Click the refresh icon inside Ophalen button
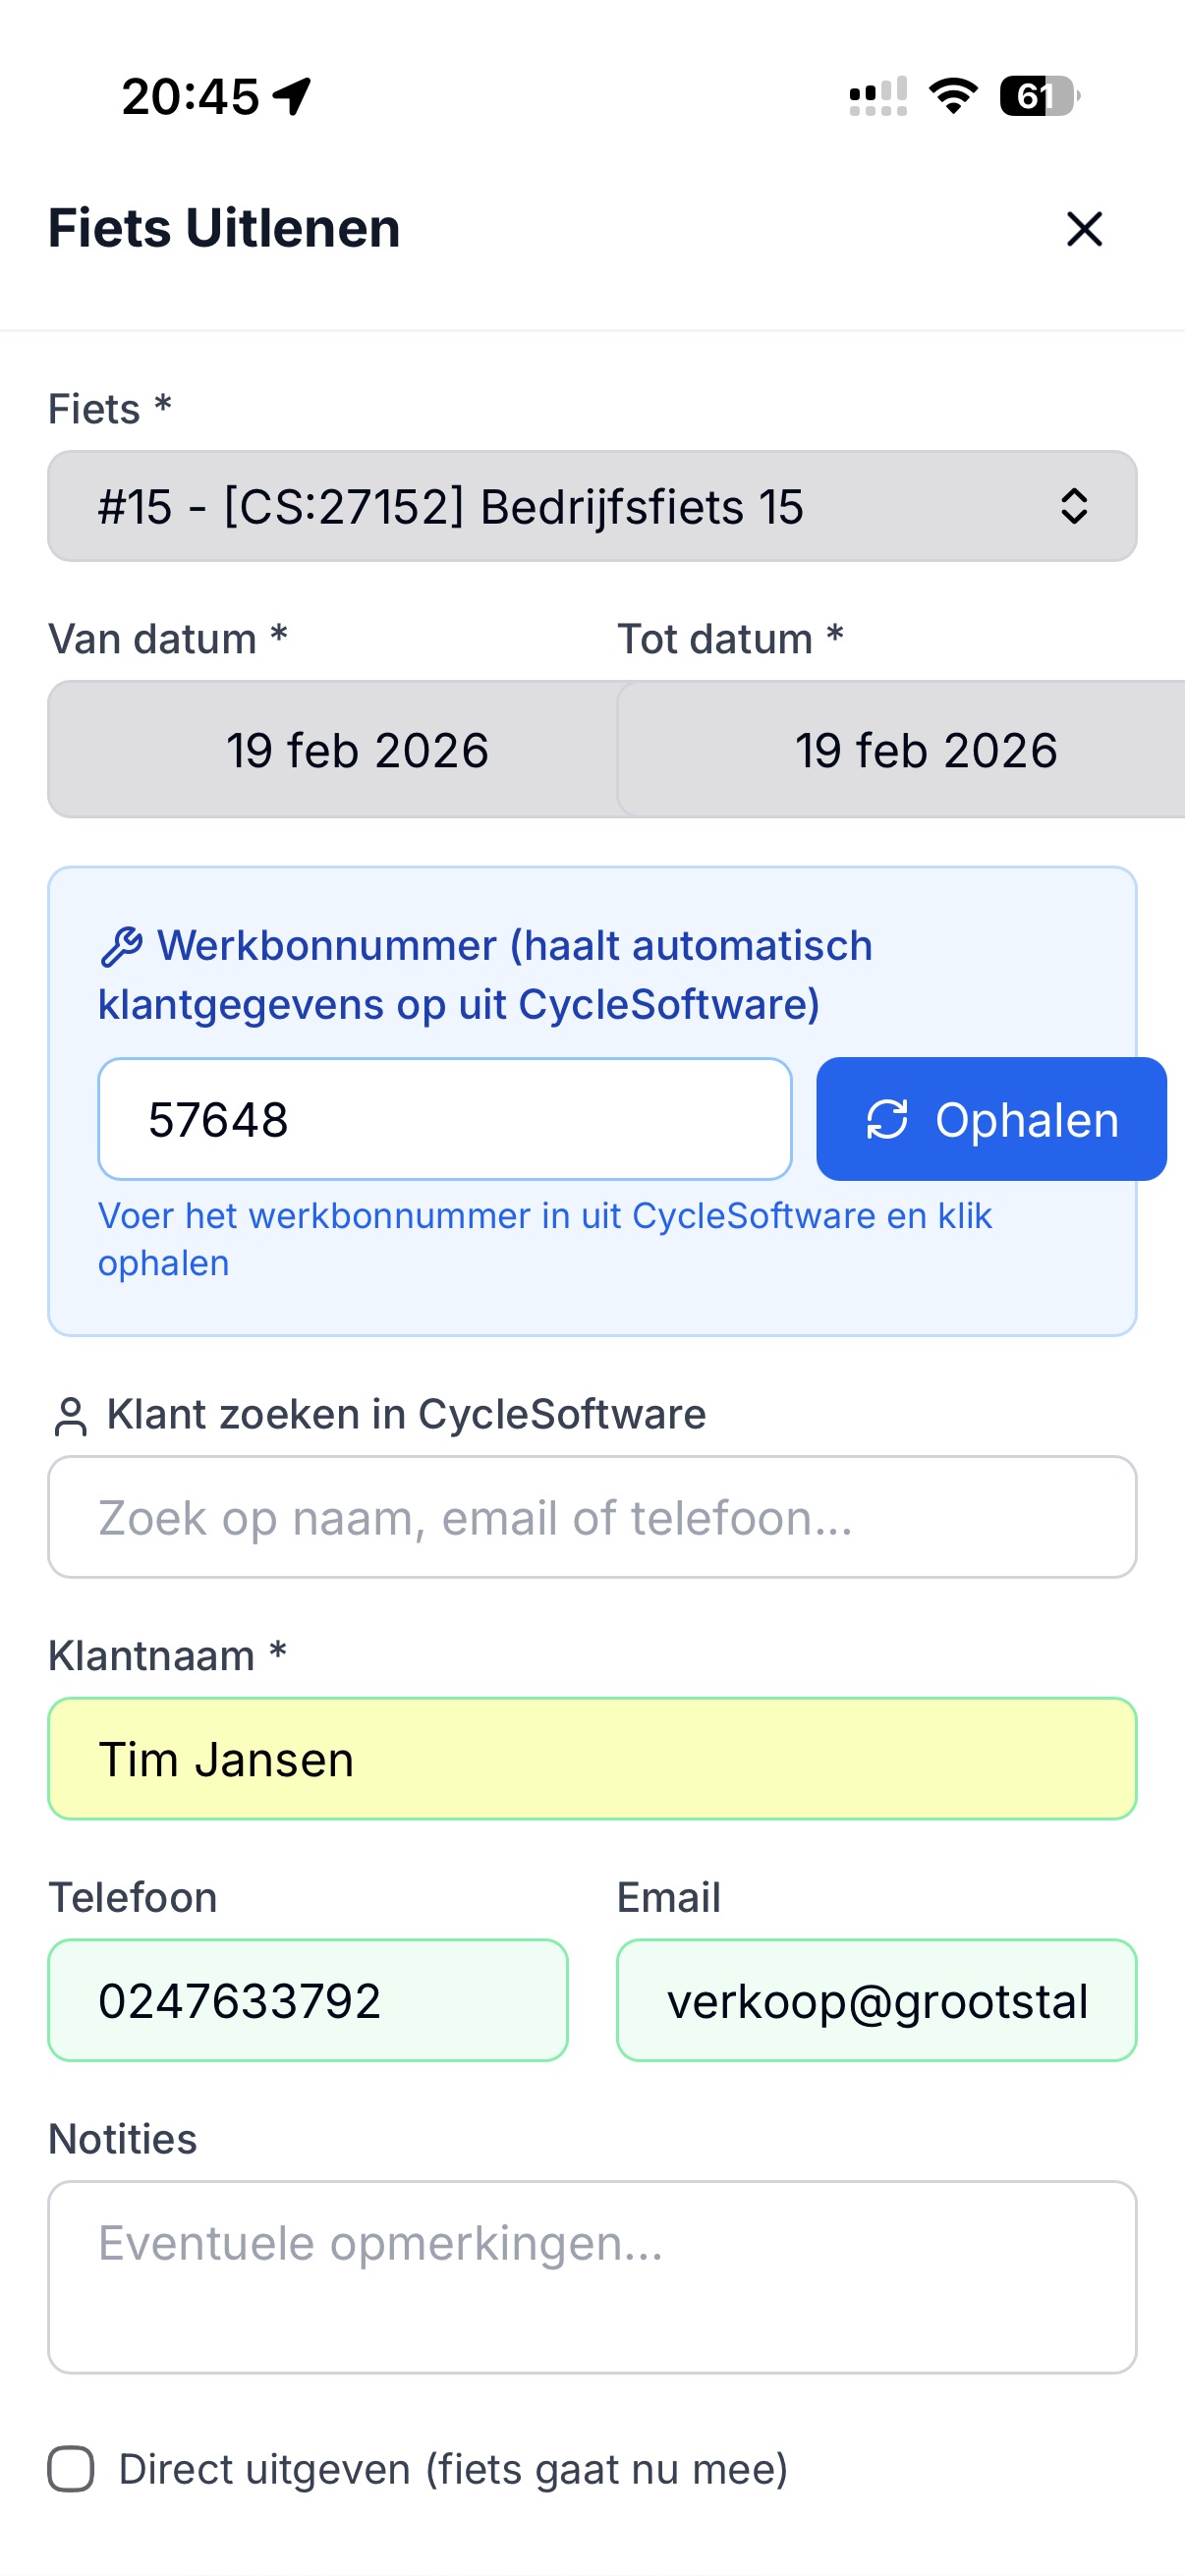Image resolution: width=1185 pixels, height=2576 pixels. coord(887,1119)
